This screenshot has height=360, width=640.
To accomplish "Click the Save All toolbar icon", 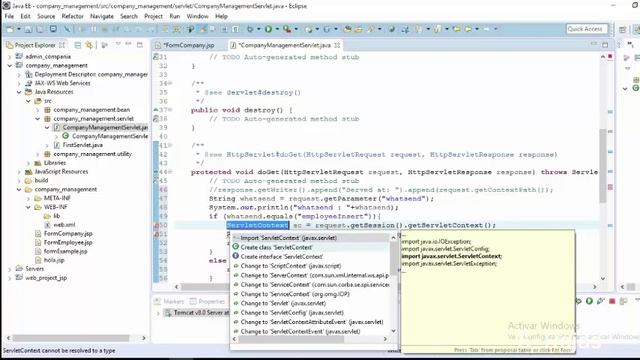I will tap(40, 29).
